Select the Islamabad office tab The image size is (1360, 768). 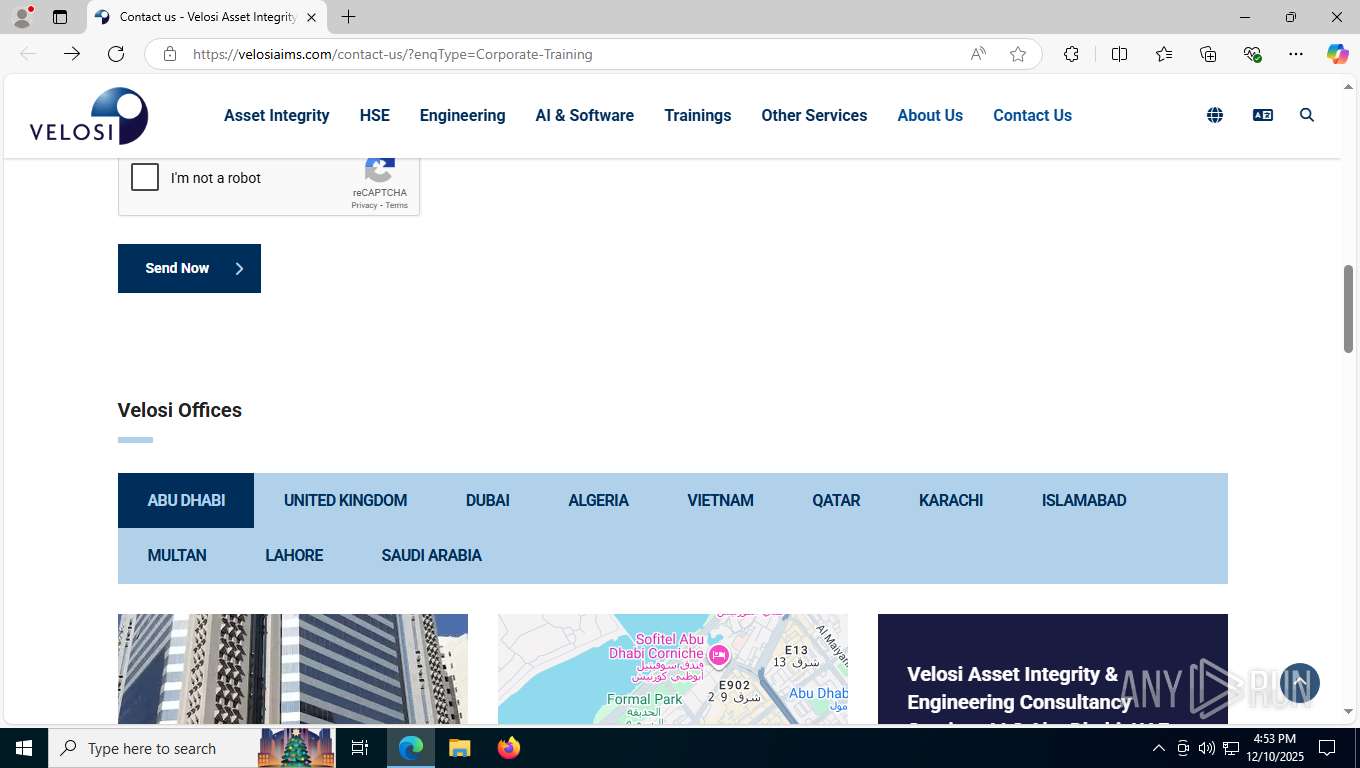1084,500
